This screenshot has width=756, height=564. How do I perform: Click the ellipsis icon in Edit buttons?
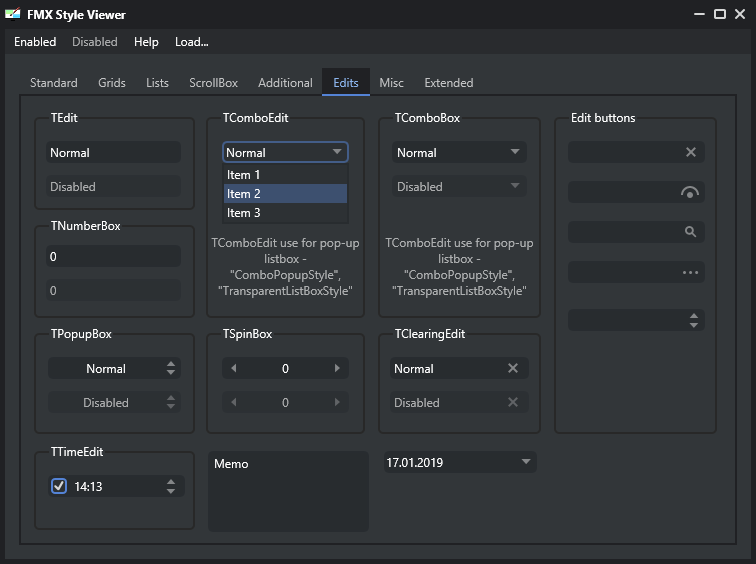point(690,272)
